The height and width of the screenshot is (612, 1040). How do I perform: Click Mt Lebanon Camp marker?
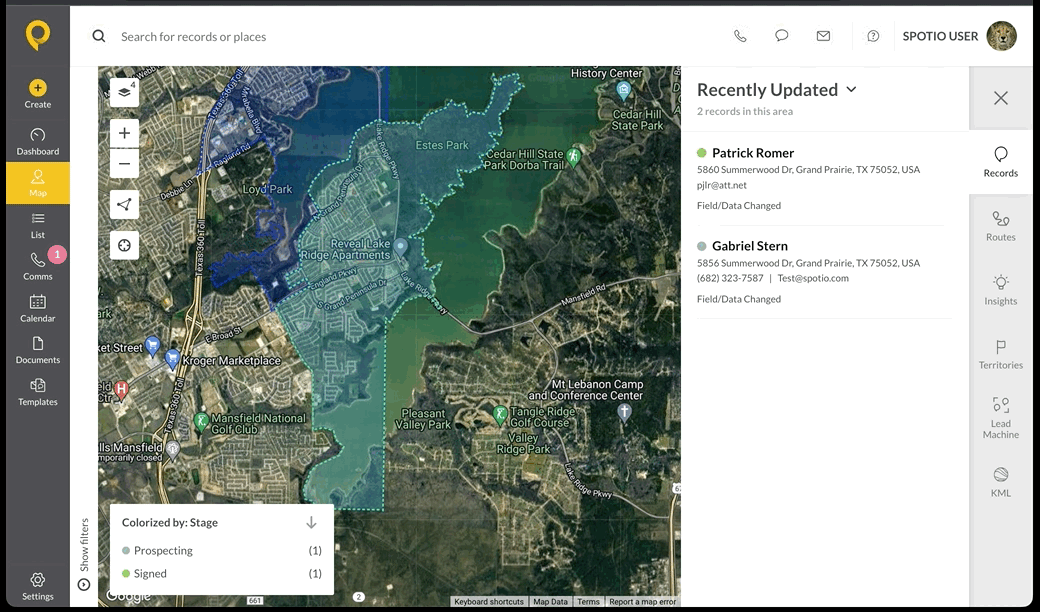(x=624, y=412)
